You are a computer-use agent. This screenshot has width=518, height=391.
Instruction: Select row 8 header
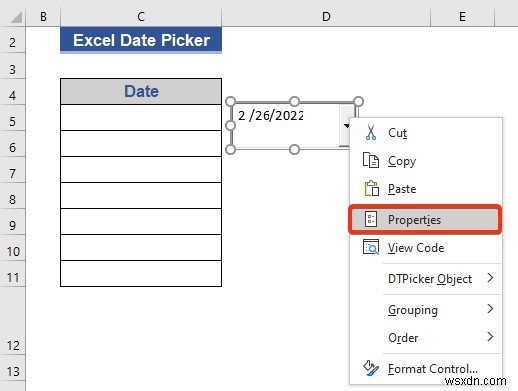pyautogui.click(x=12, y=196)
